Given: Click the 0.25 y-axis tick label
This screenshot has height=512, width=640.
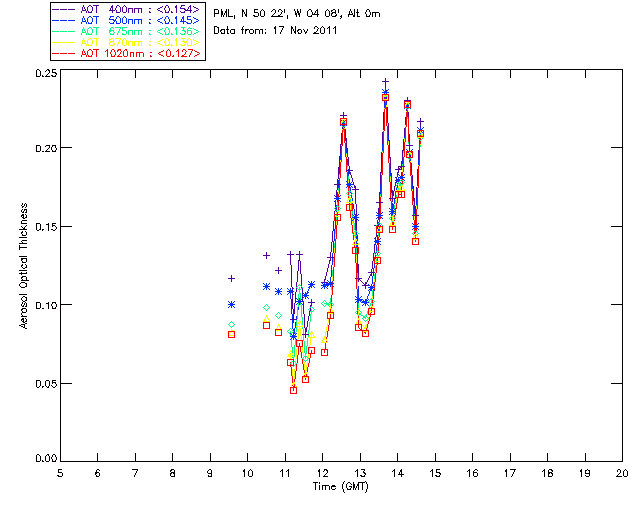Looking at the screenshot, I should point(45,73).
